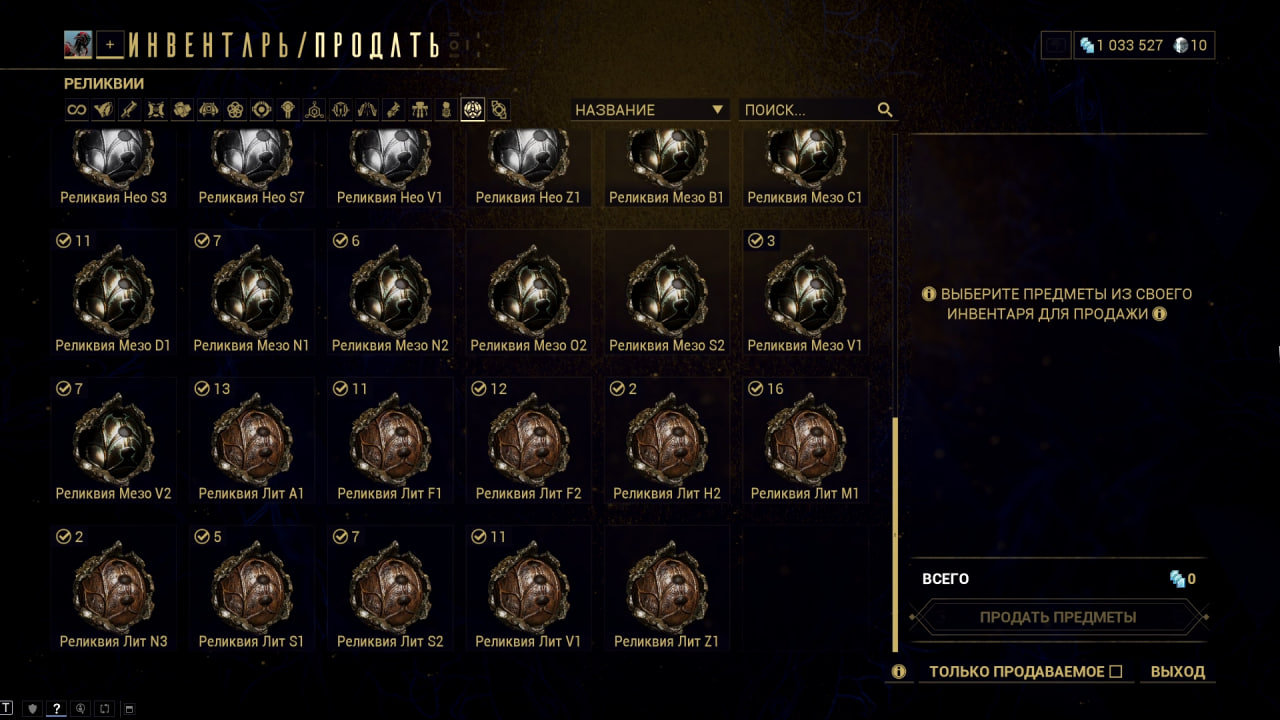Click the Название dropdown arrow
This screenshot has height=720, width=1280.
click(x=717, y=110)
